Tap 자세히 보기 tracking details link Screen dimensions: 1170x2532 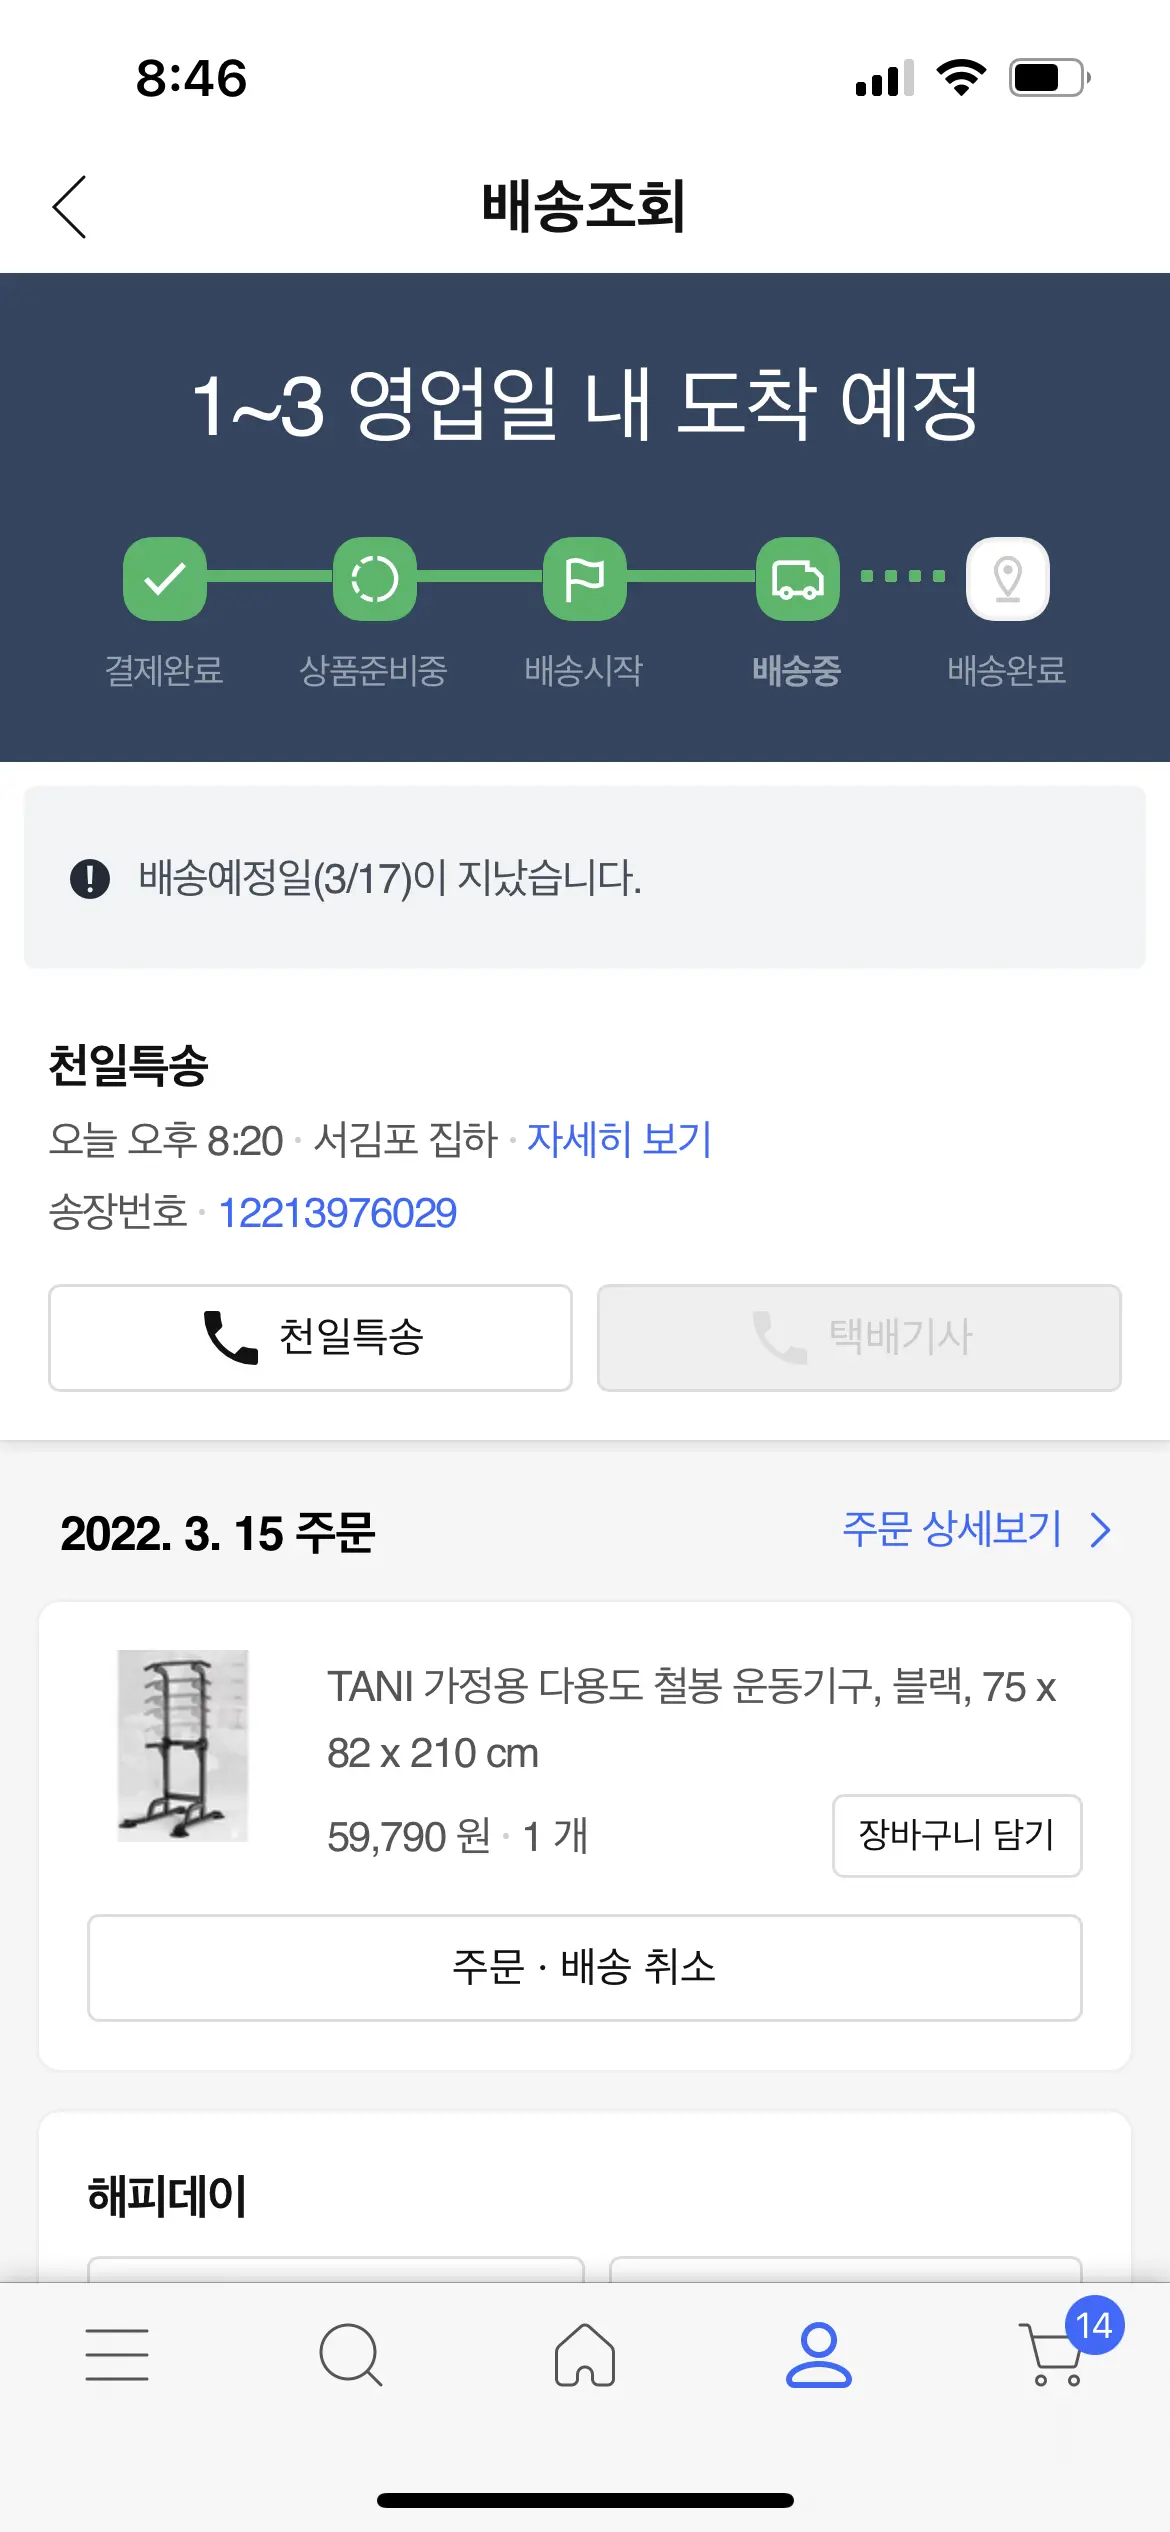click(x=619, y=1139)
